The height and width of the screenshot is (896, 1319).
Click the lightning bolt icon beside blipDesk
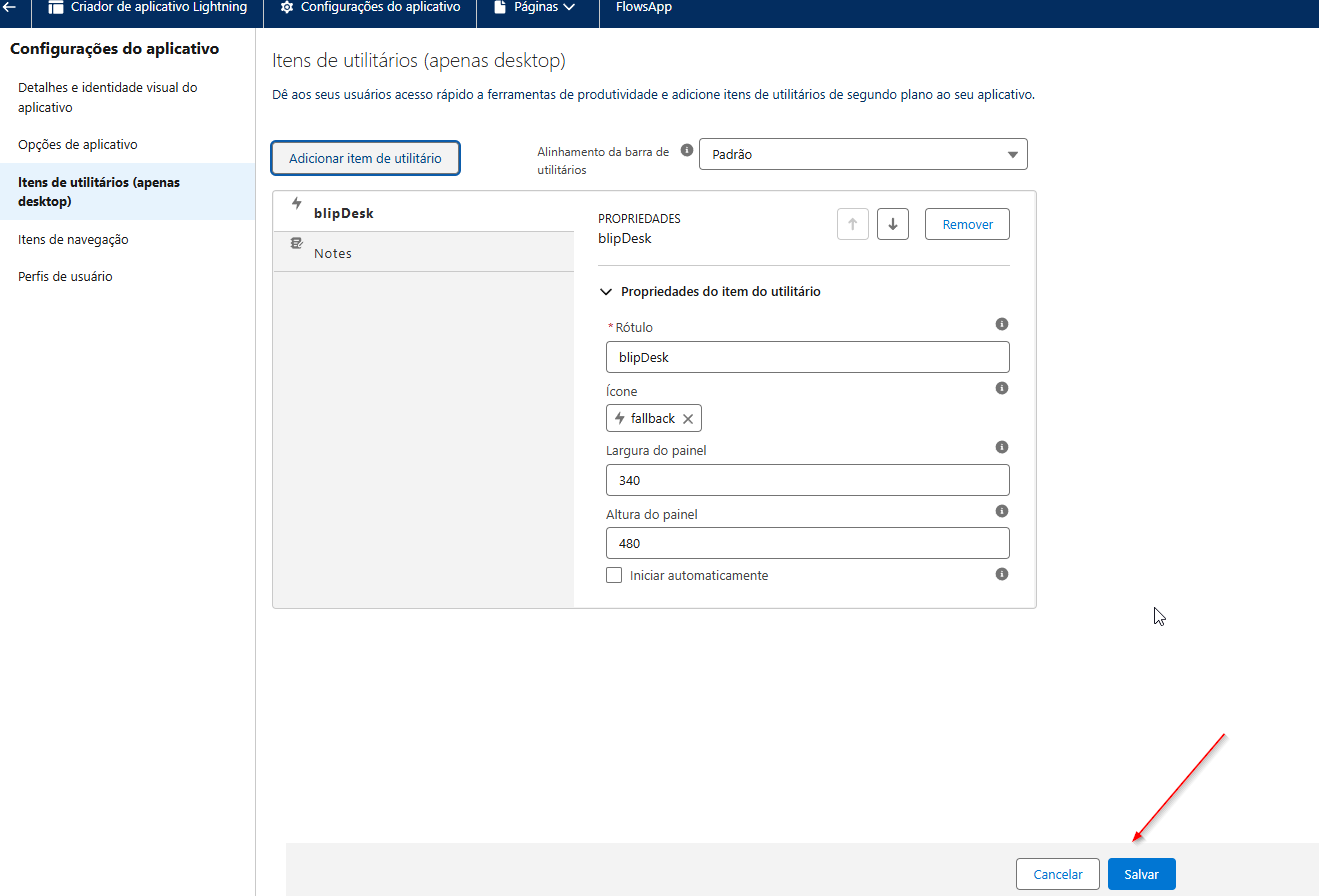click(296, 203)
